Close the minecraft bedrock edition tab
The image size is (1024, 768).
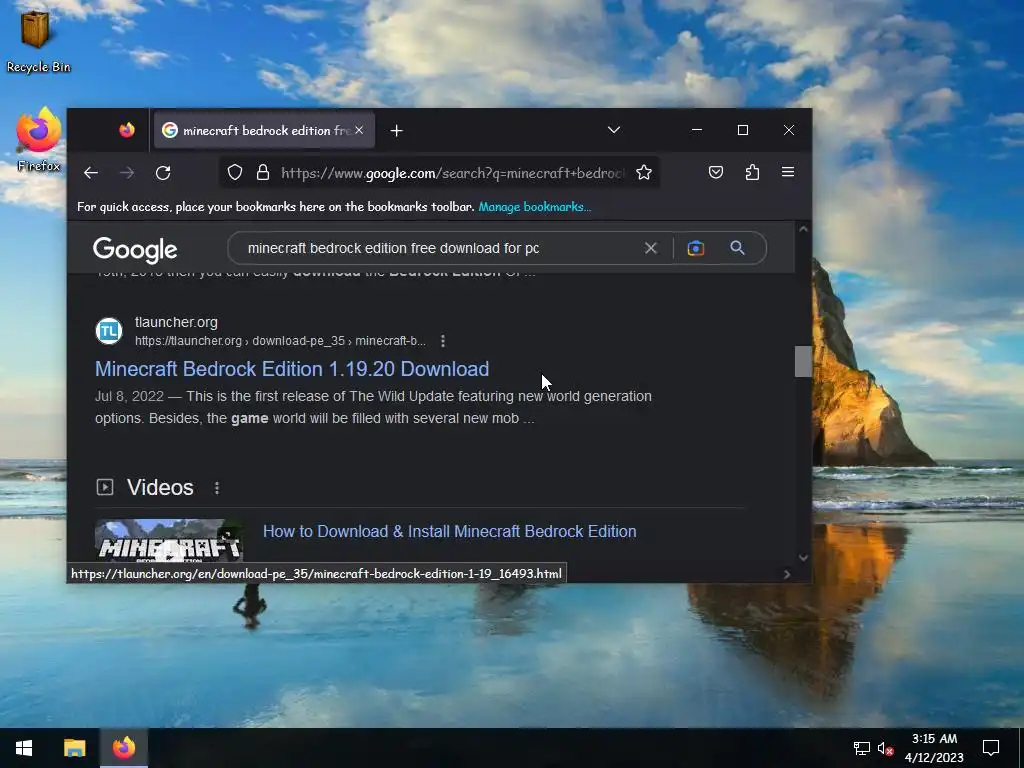[359, 131]
